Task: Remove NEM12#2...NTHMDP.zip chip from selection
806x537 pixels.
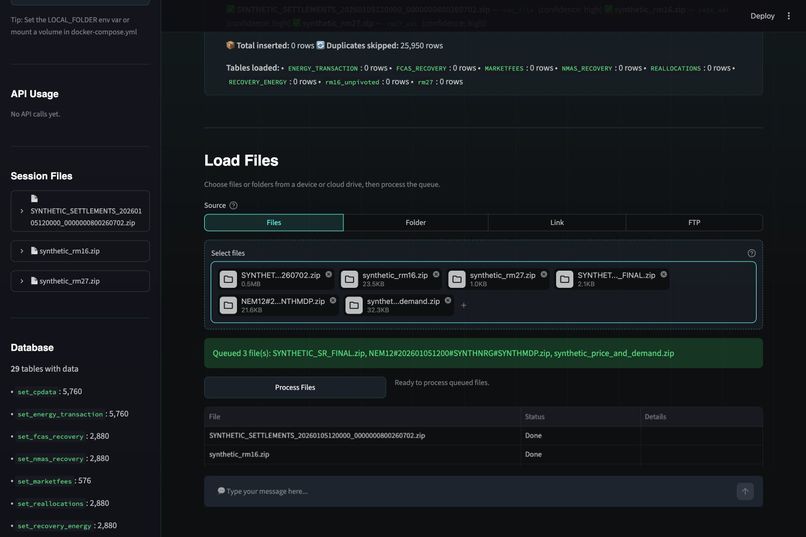Action: coord(333,301)
